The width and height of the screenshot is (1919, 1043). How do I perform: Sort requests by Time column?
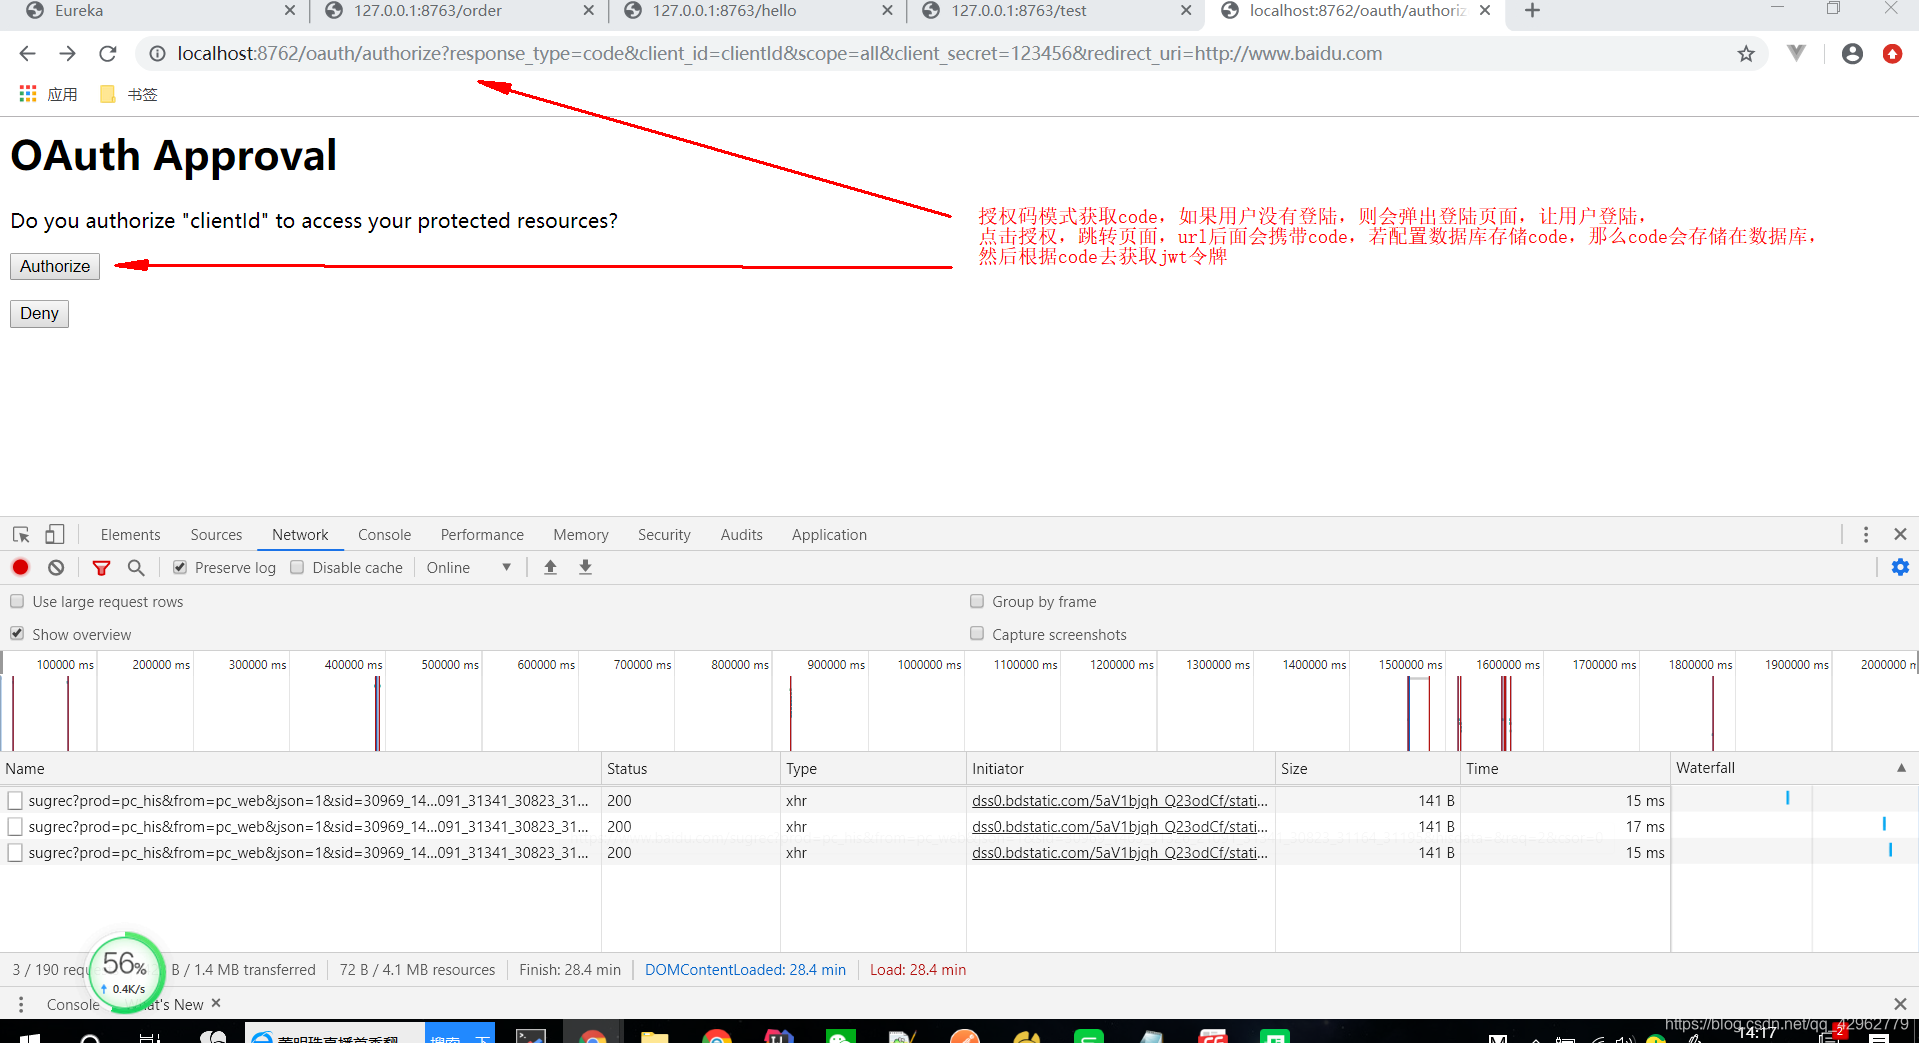[x=1565, y=768]
